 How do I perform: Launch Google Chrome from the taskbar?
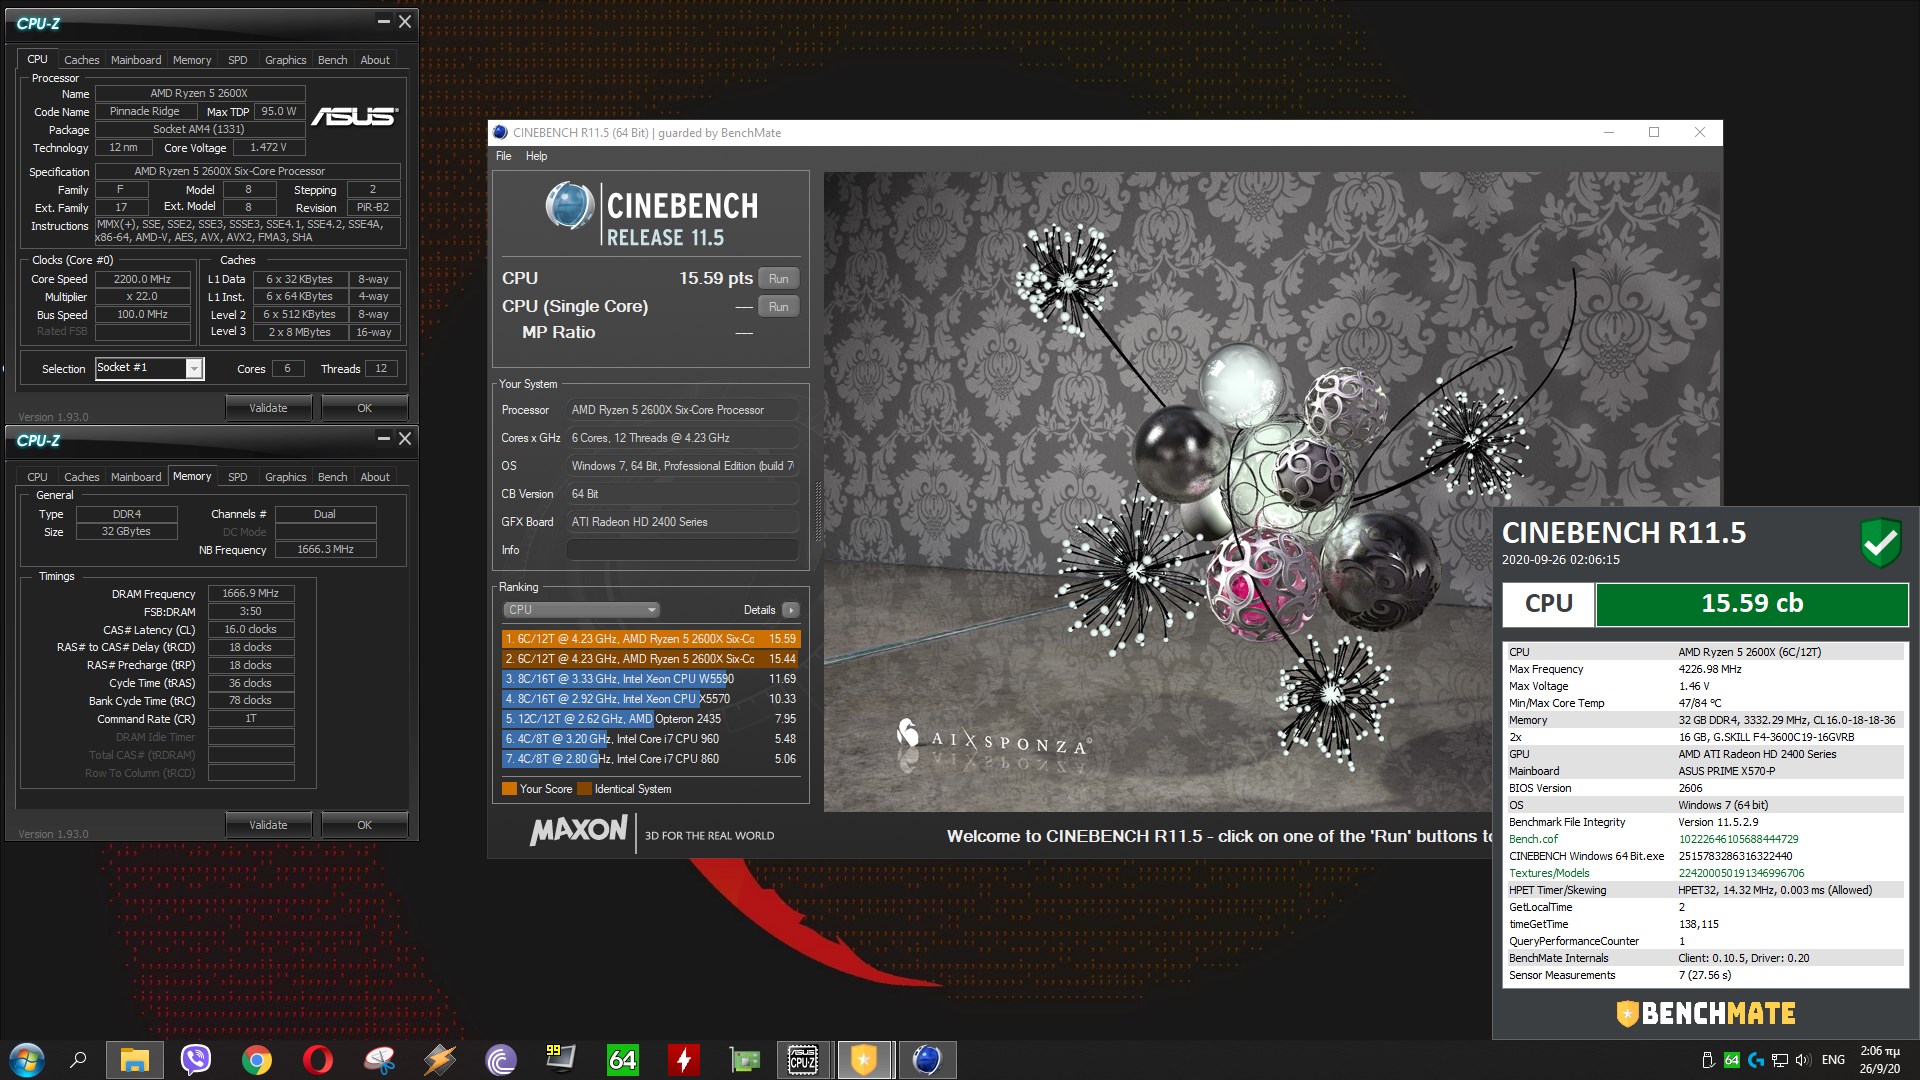(257, 1060)
